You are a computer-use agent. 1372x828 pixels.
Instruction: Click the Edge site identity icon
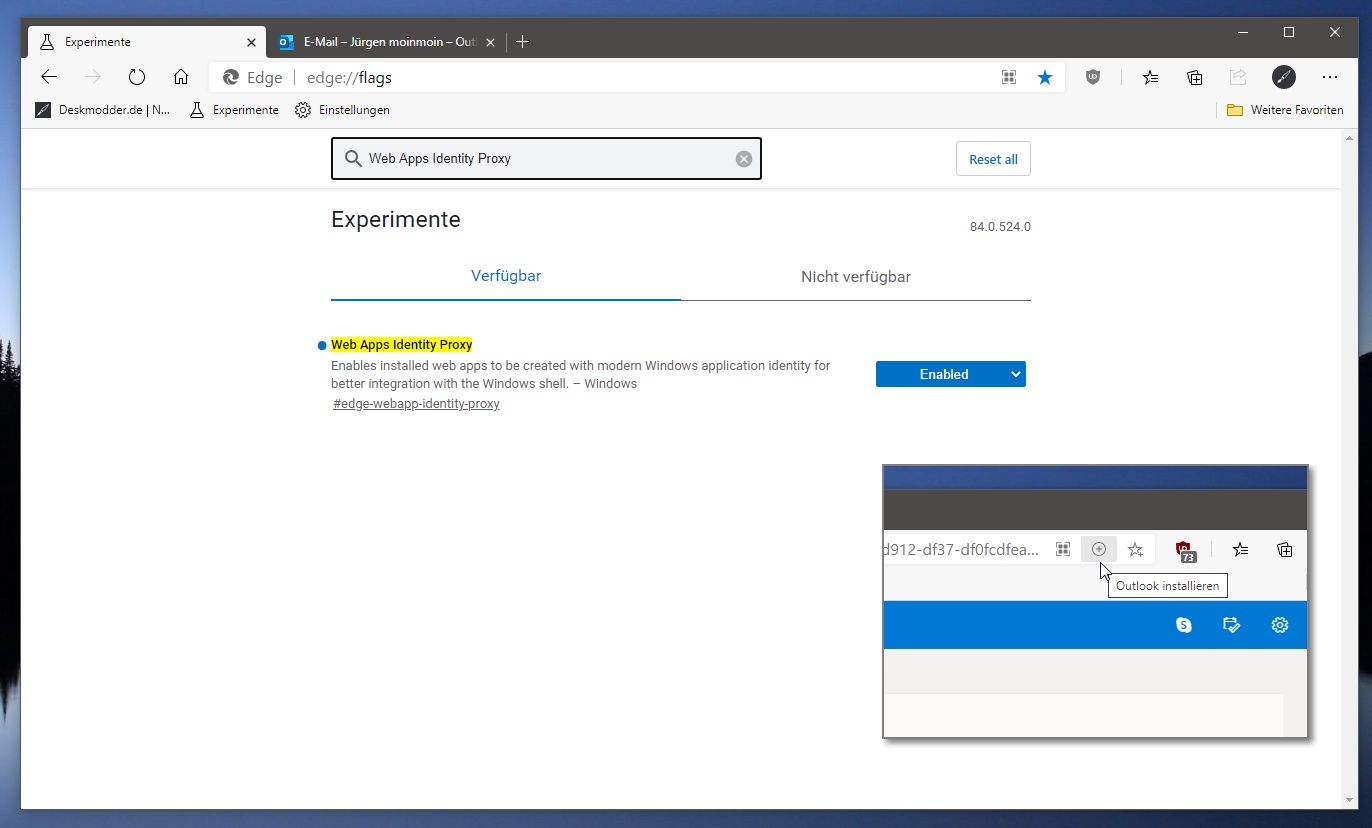(231, 77)
